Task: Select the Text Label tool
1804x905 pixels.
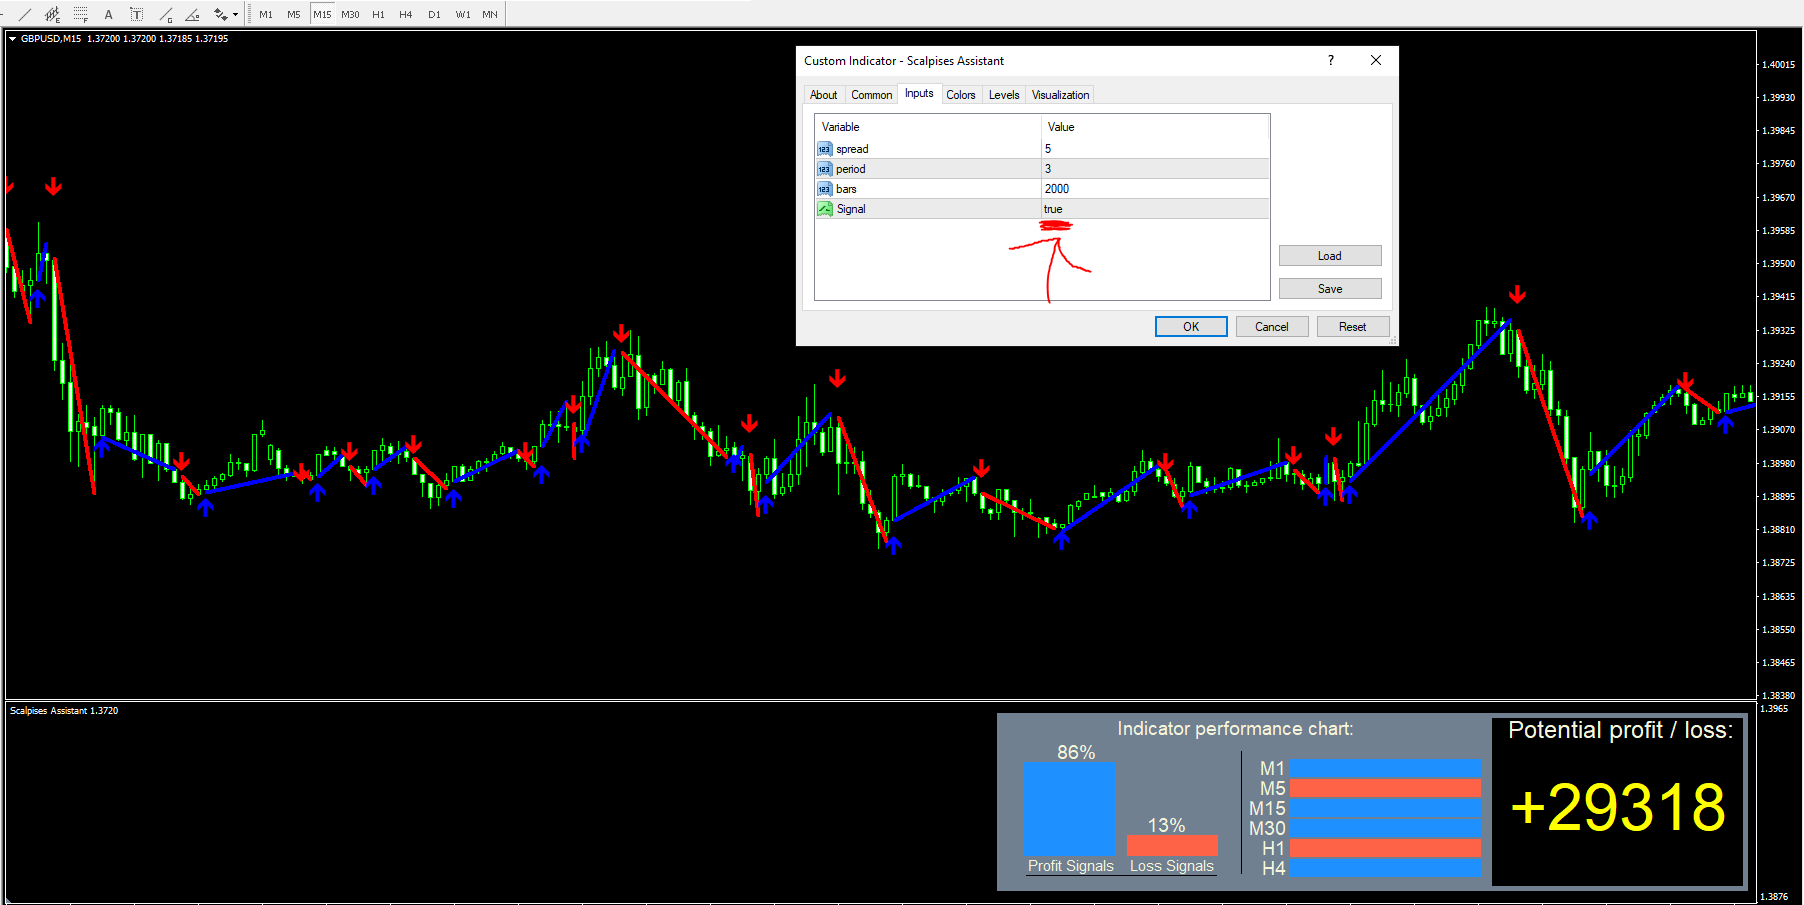Action: (137, 14)
